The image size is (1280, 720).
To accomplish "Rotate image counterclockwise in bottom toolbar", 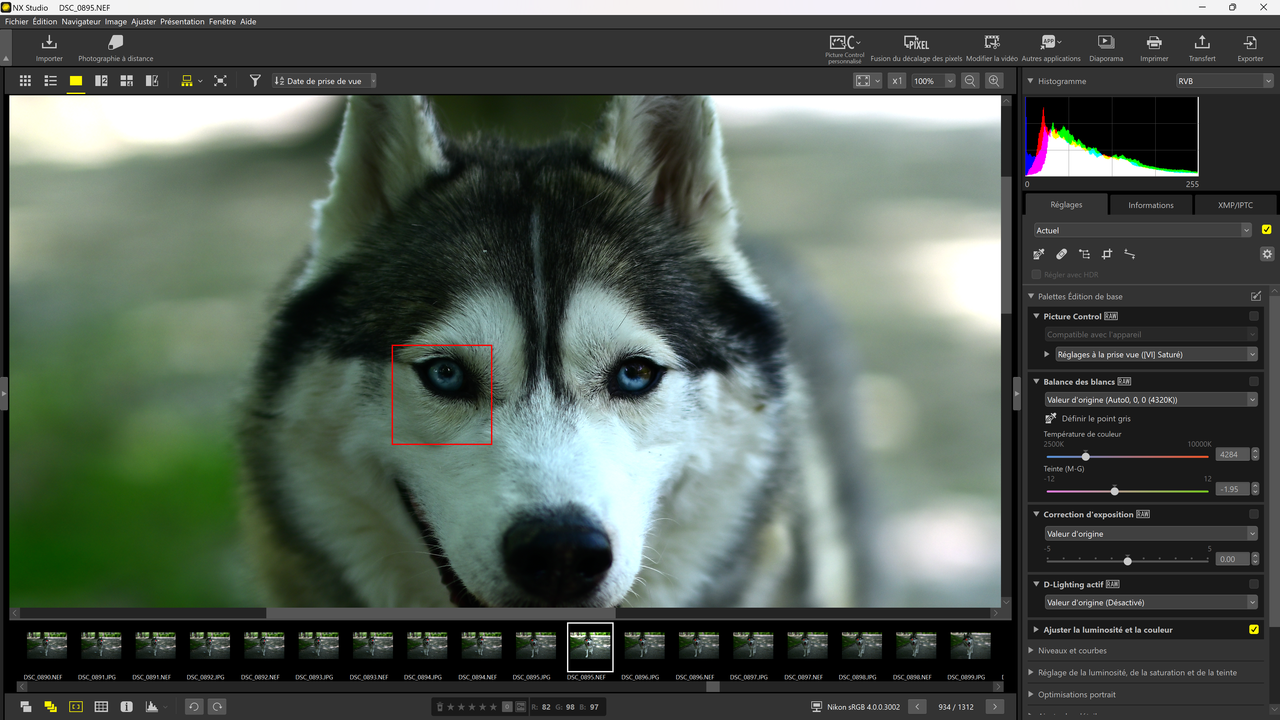I will 194,707.
